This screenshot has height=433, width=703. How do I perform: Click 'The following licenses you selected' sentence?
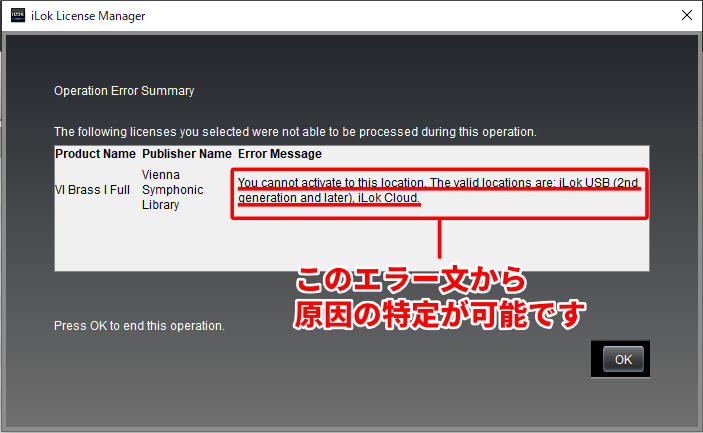(295, 132)
